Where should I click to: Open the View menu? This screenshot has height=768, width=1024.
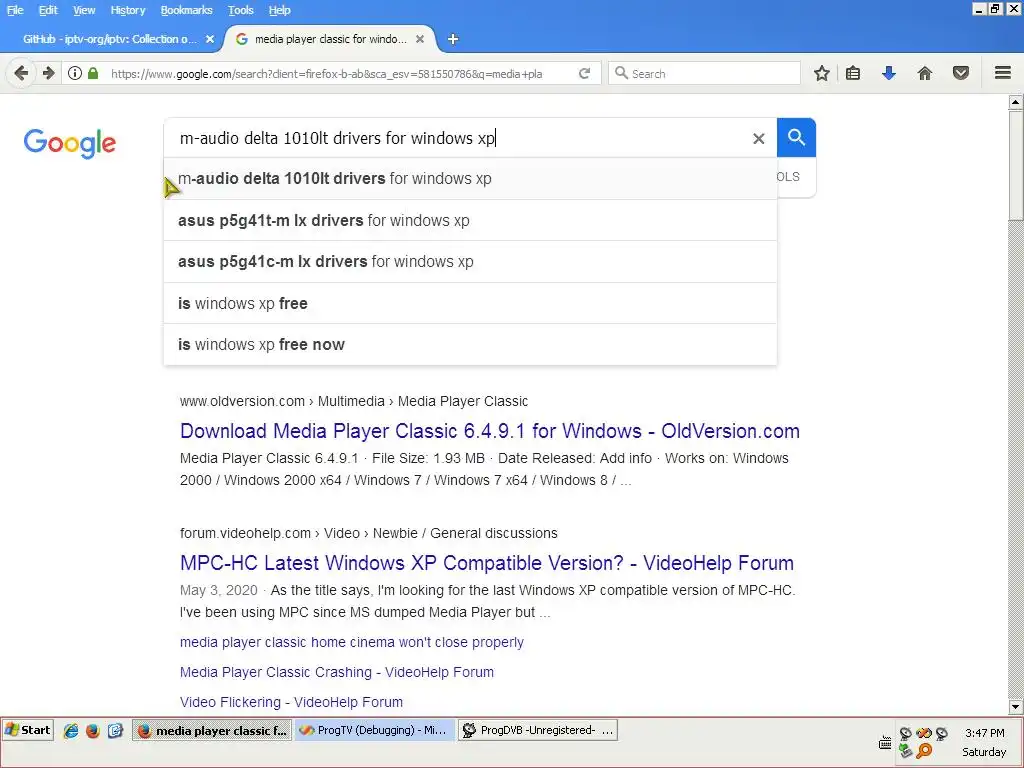(x=84, y=10)
